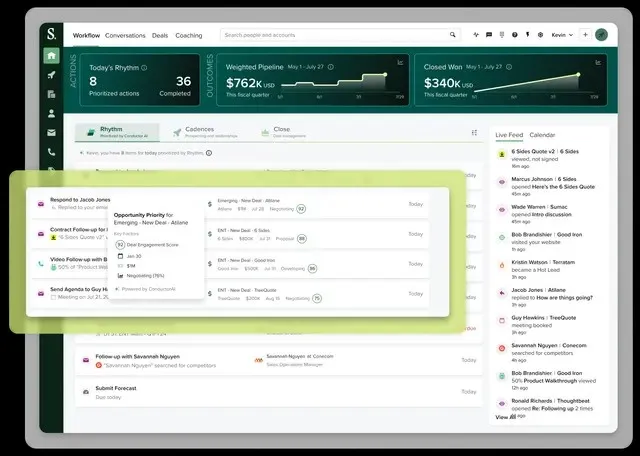Viewport: 640px width, 456px height.
Task: Open the People icon in the sidebar
Action: (51, 113)
